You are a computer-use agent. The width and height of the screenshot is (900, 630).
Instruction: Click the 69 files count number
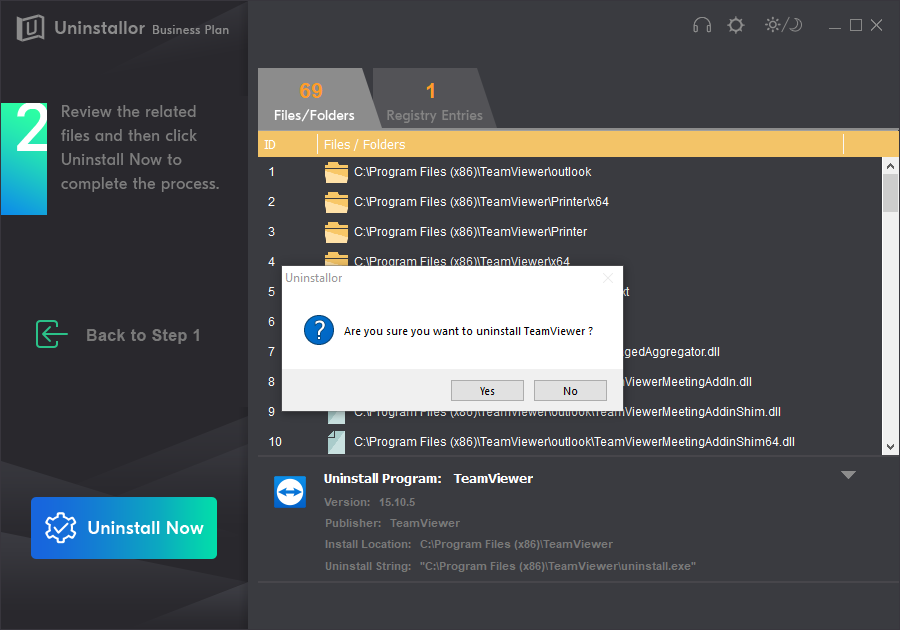[311, 91]
